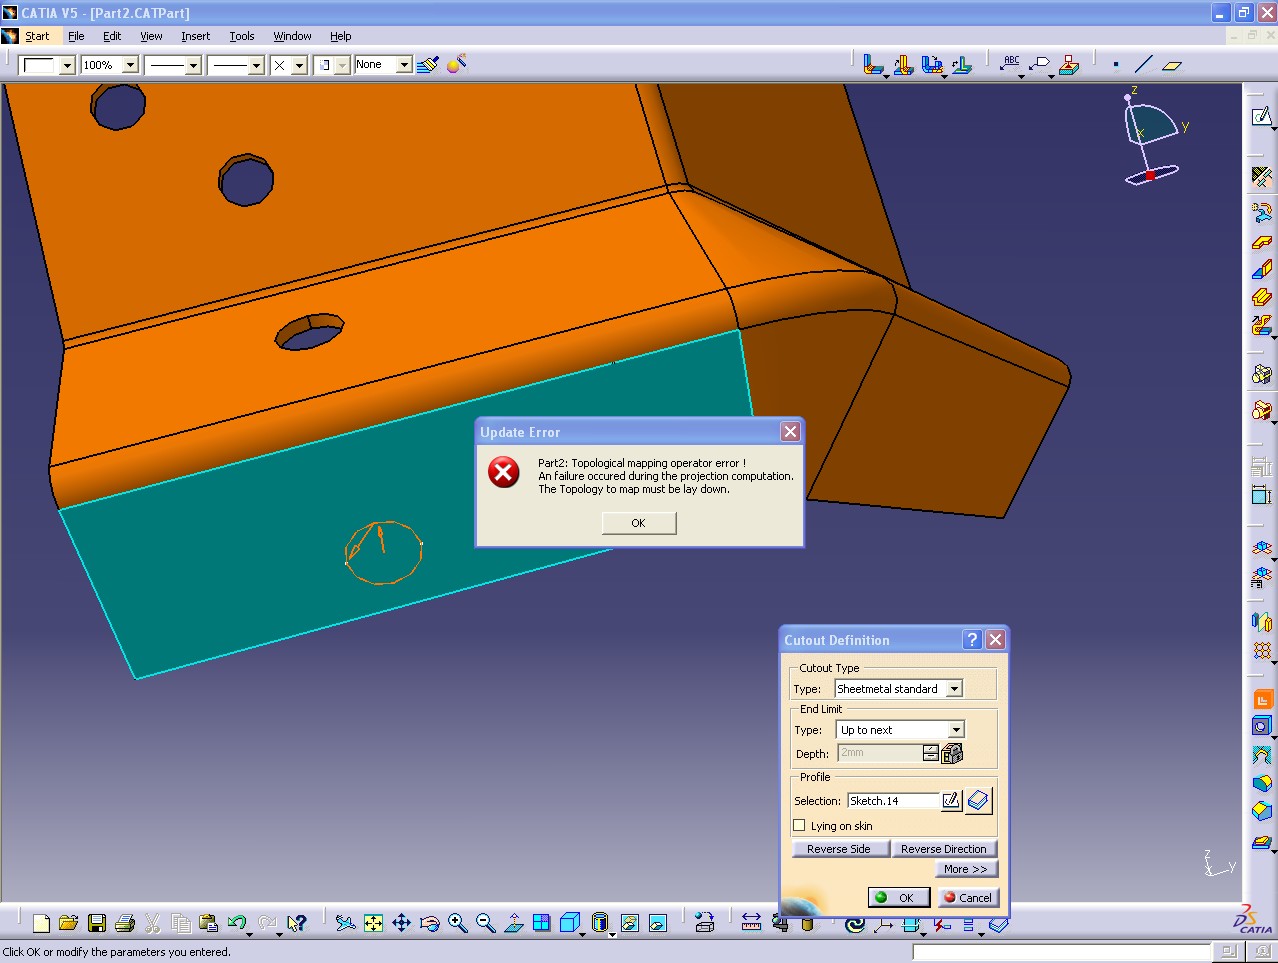The width and height of the screenshot is (1278, 963).
Task: Select the Plane tool in top toolbar
Action: [1172, 65]
